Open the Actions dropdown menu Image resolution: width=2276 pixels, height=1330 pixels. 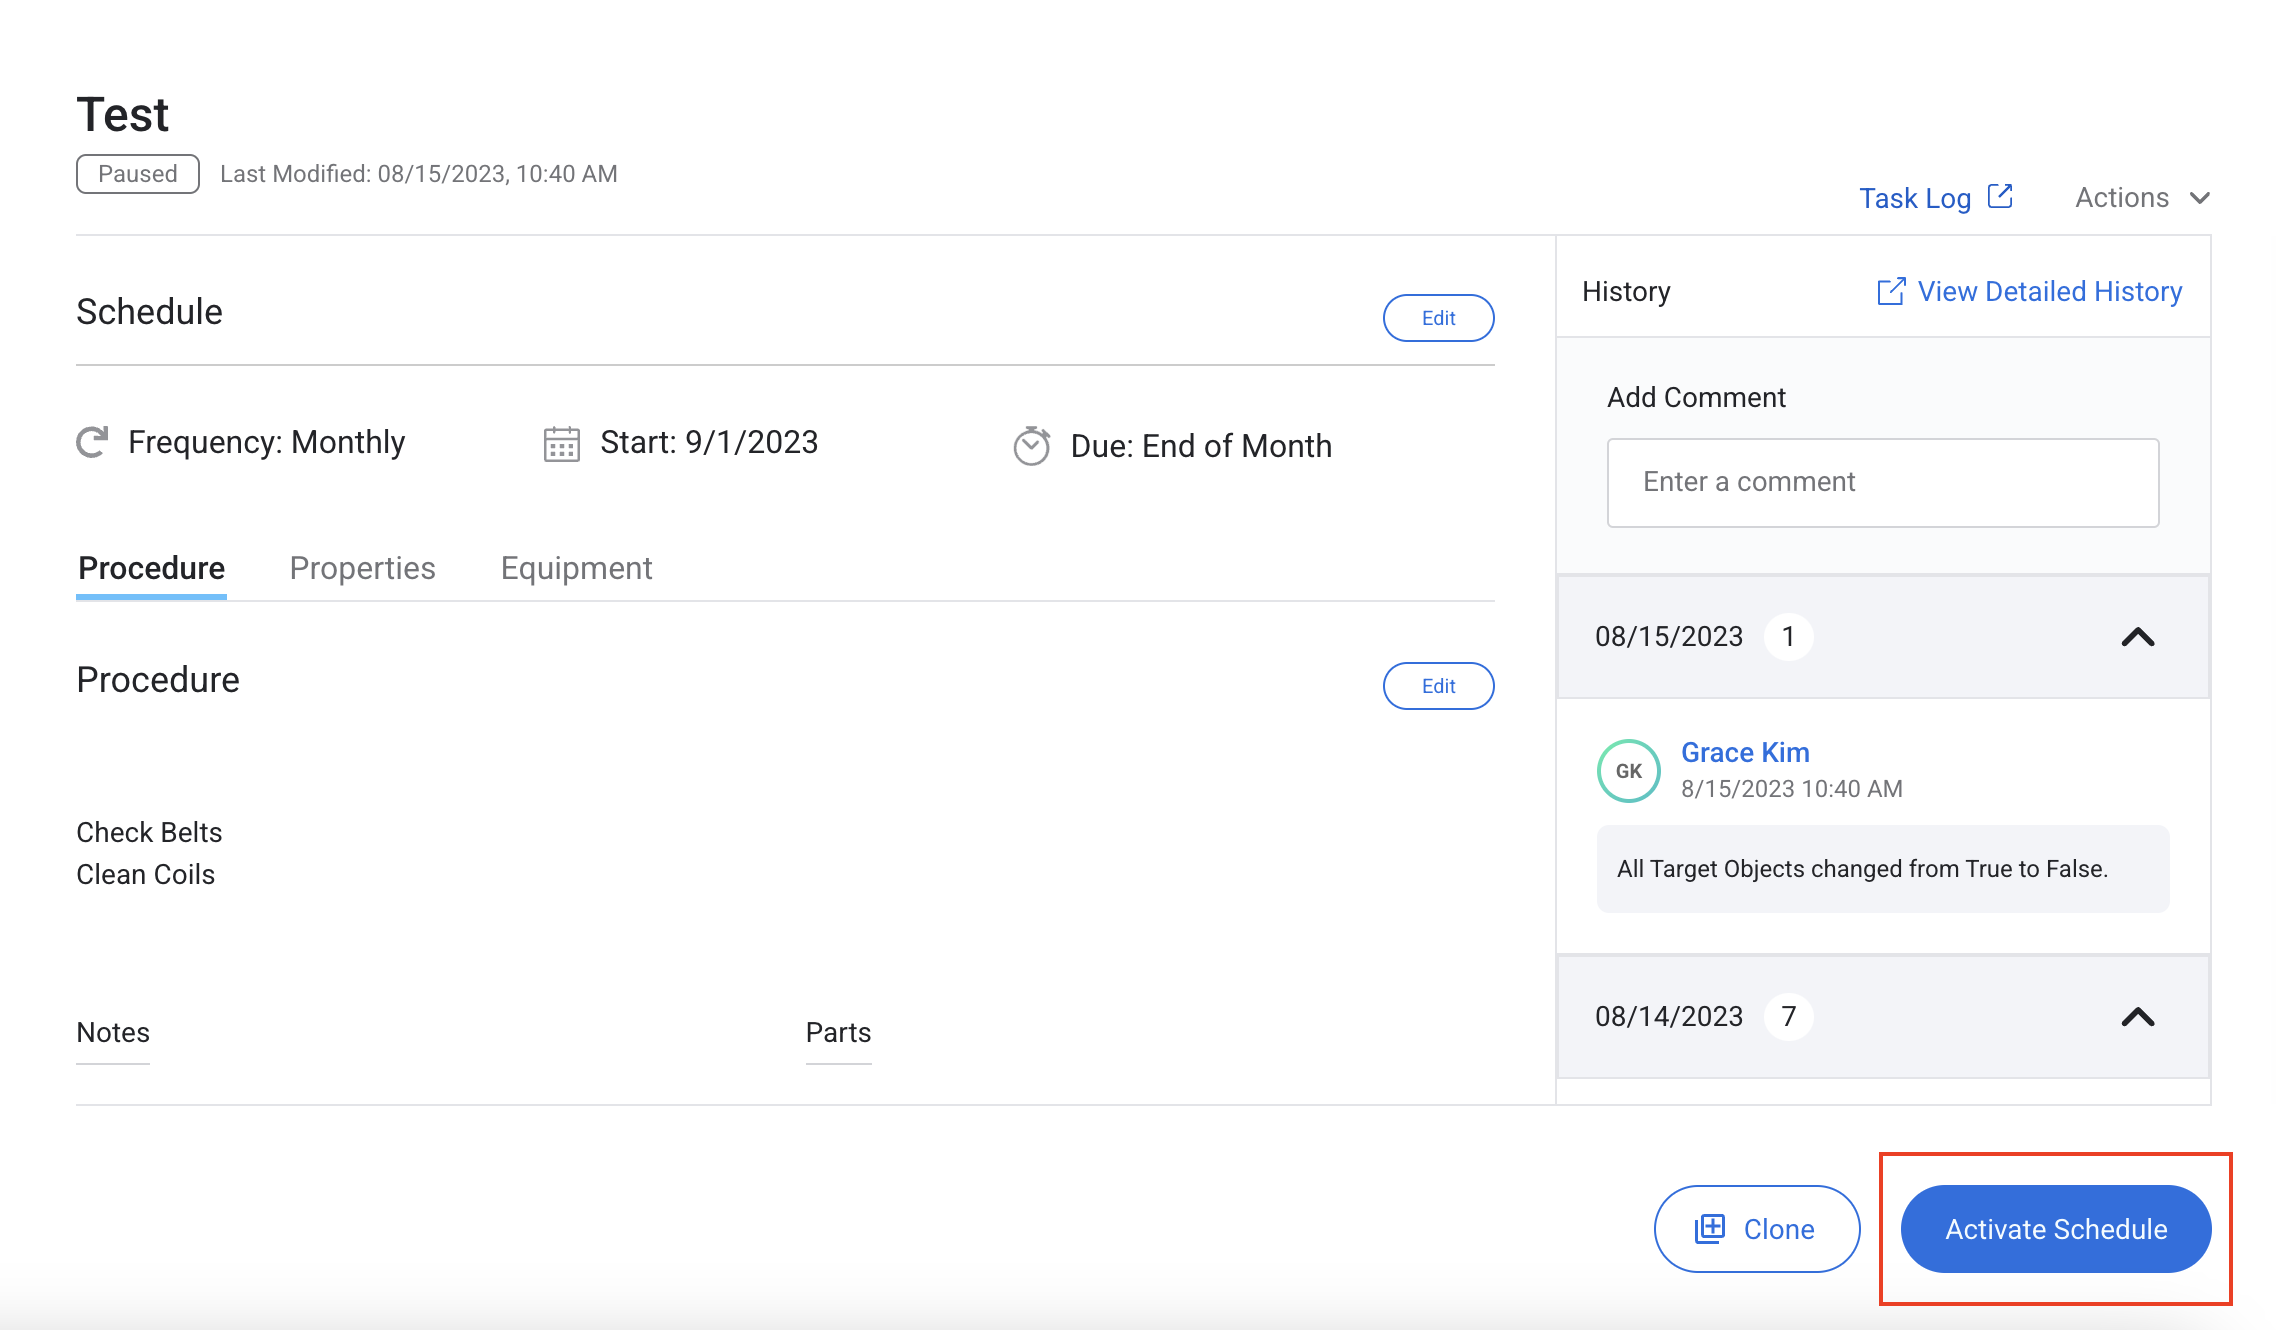pos(2141,198)
